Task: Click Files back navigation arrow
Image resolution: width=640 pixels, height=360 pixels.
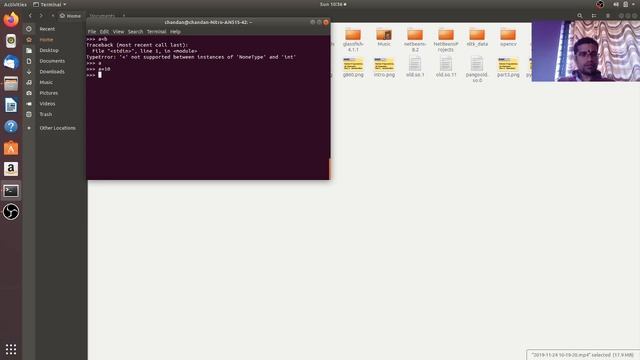Action: point(30,16)
